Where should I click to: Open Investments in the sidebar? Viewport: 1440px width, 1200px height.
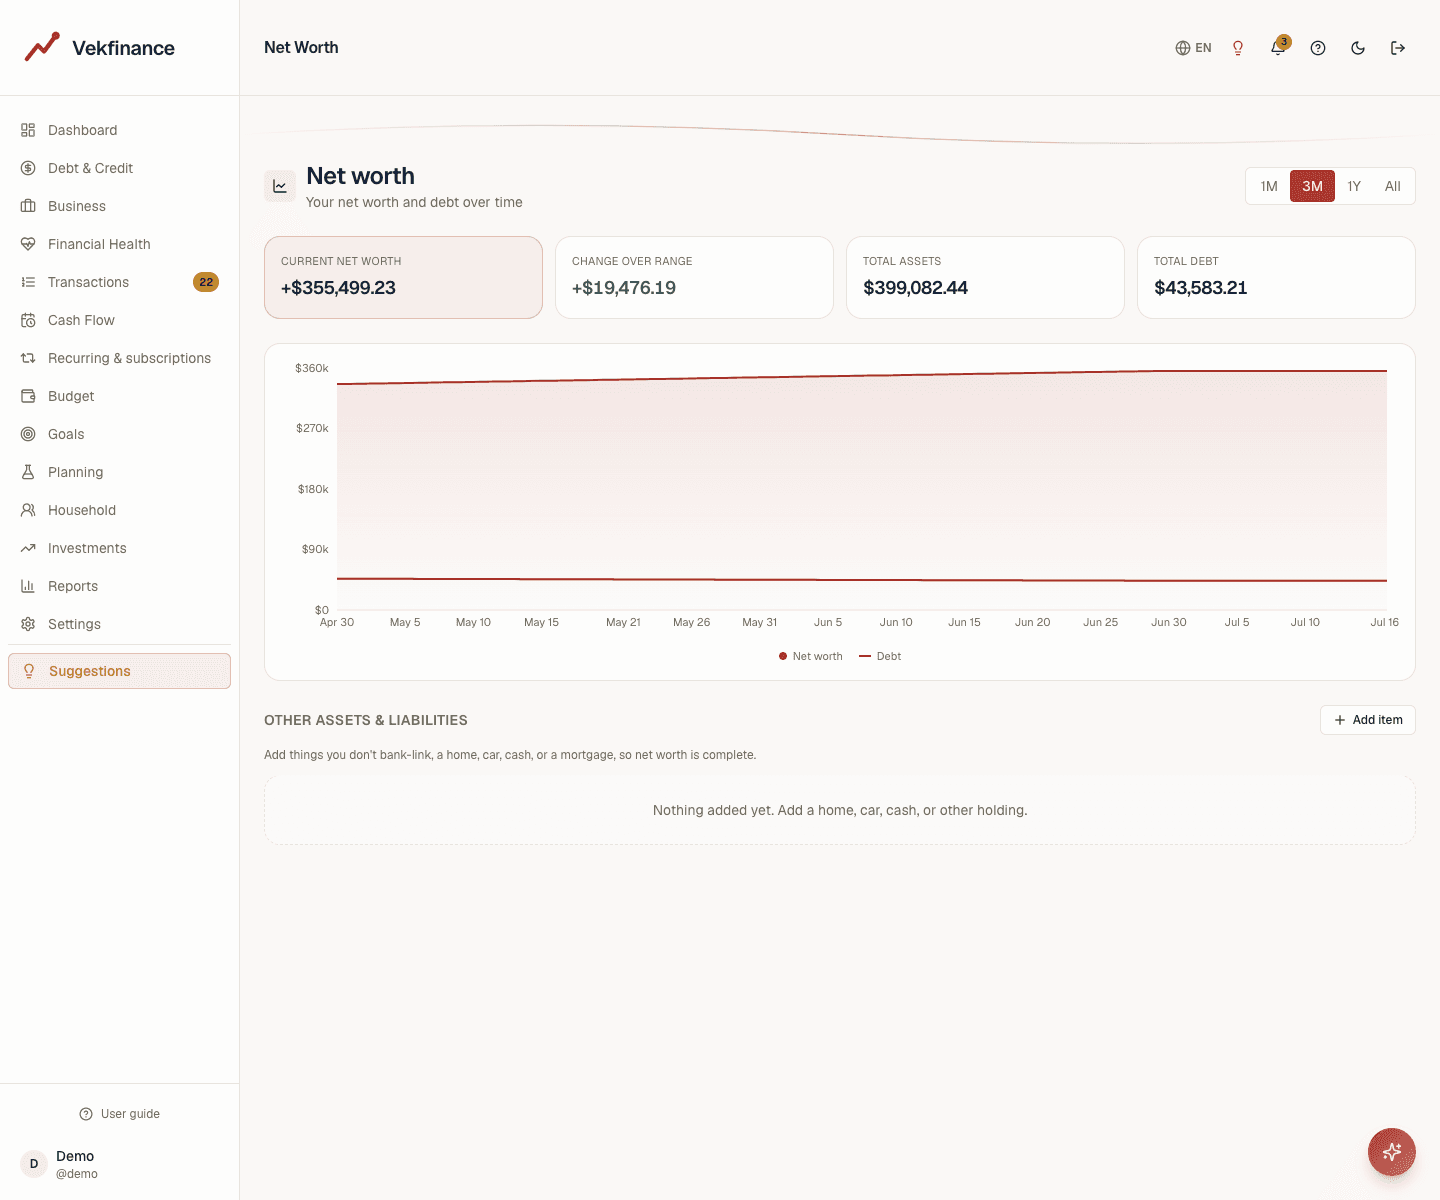pyautogui.click(x=119, y=548)
